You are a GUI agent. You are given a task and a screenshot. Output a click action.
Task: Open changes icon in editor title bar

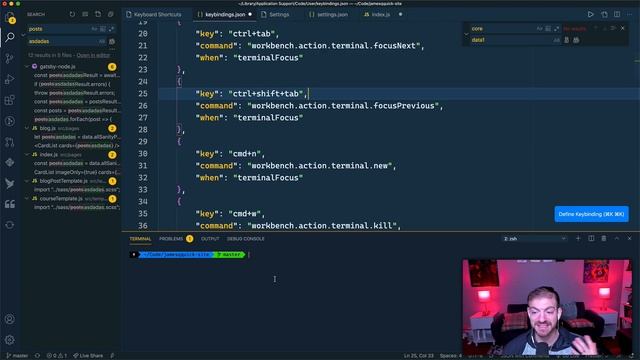click(604, 14)
